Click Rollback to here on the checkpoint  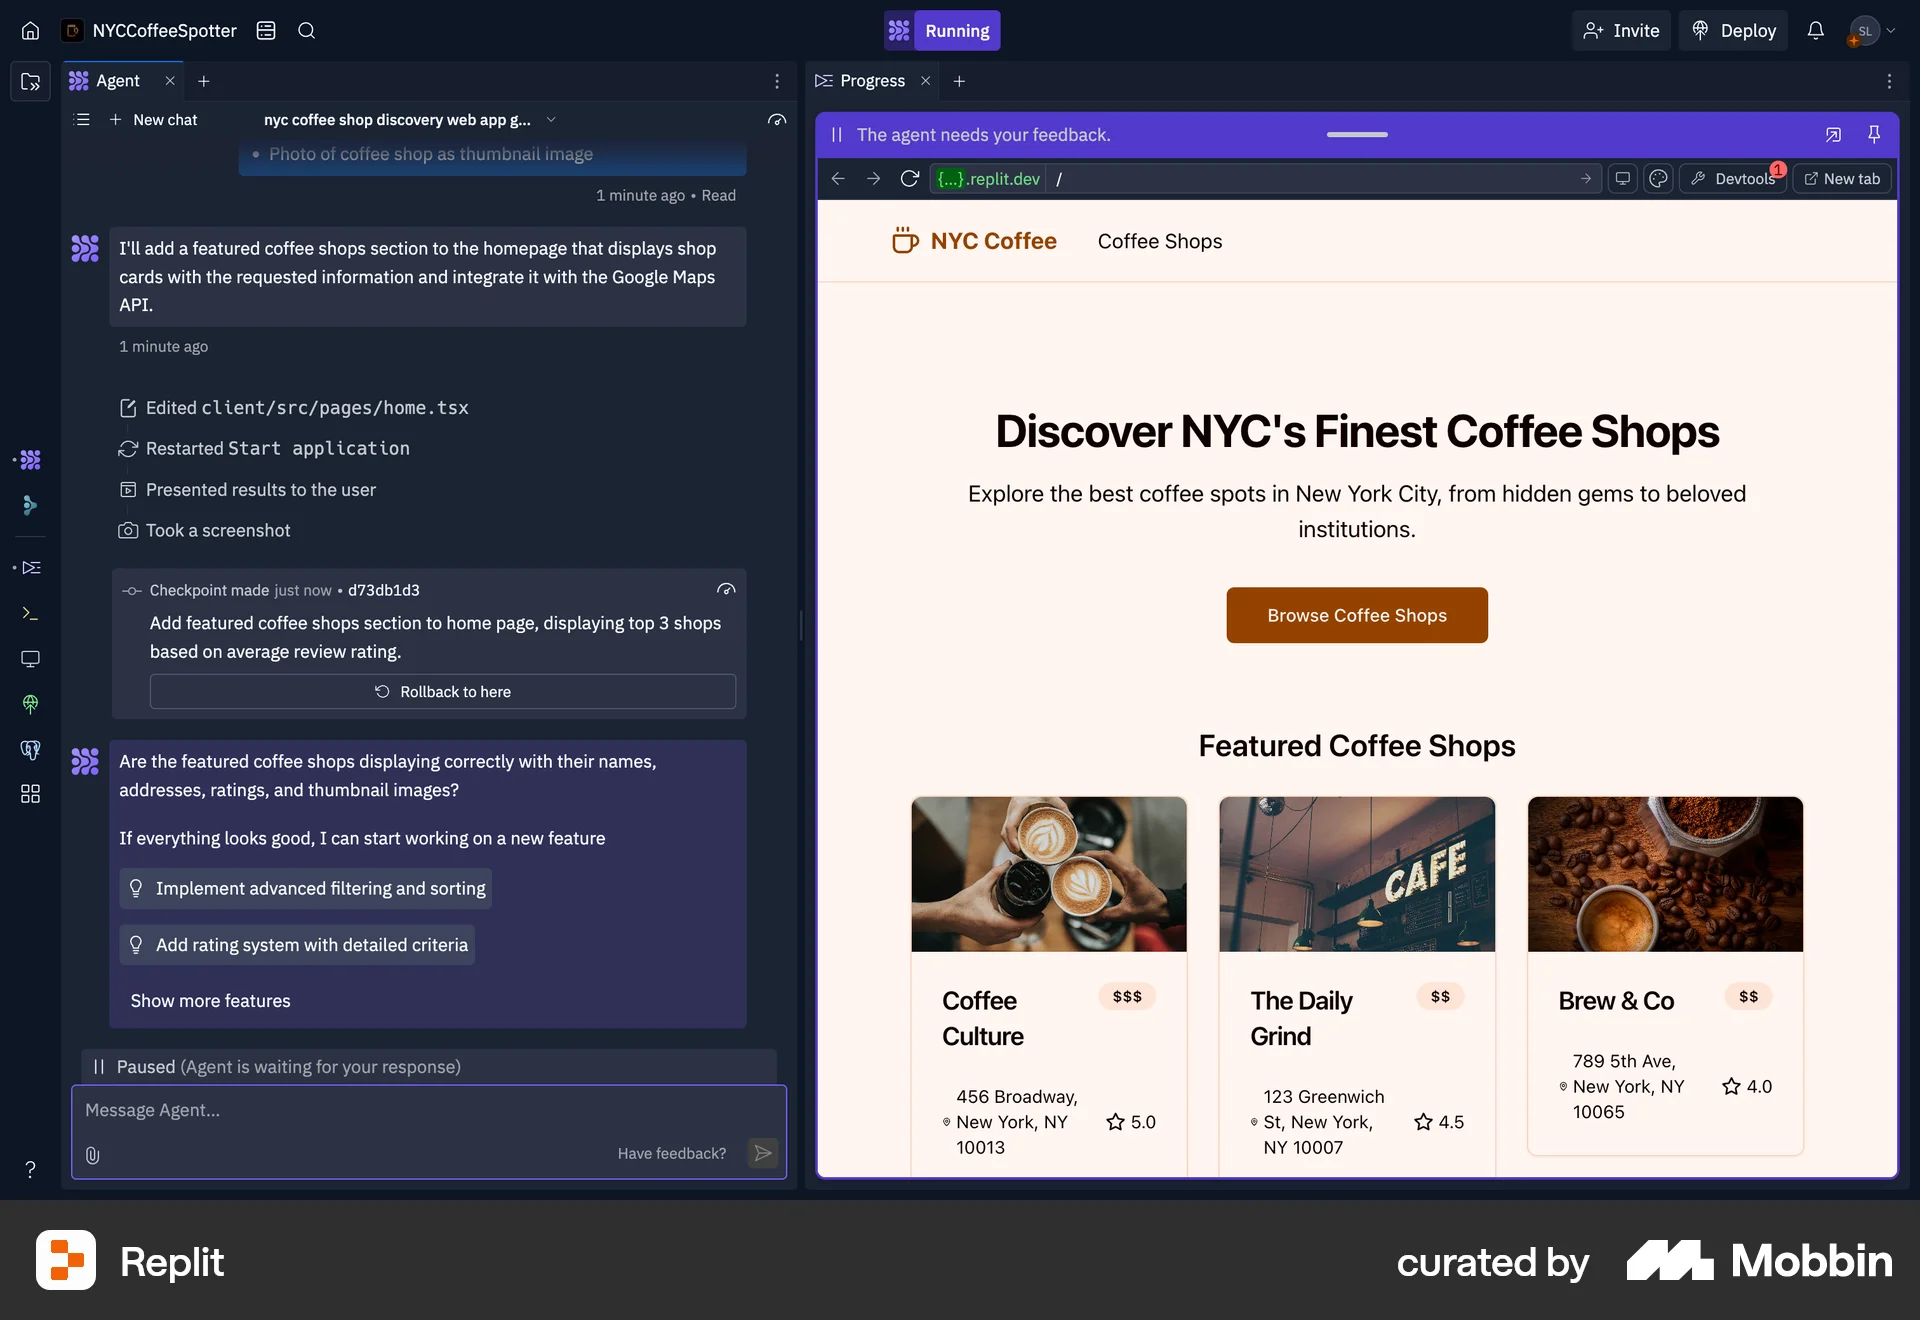point(443,691)
